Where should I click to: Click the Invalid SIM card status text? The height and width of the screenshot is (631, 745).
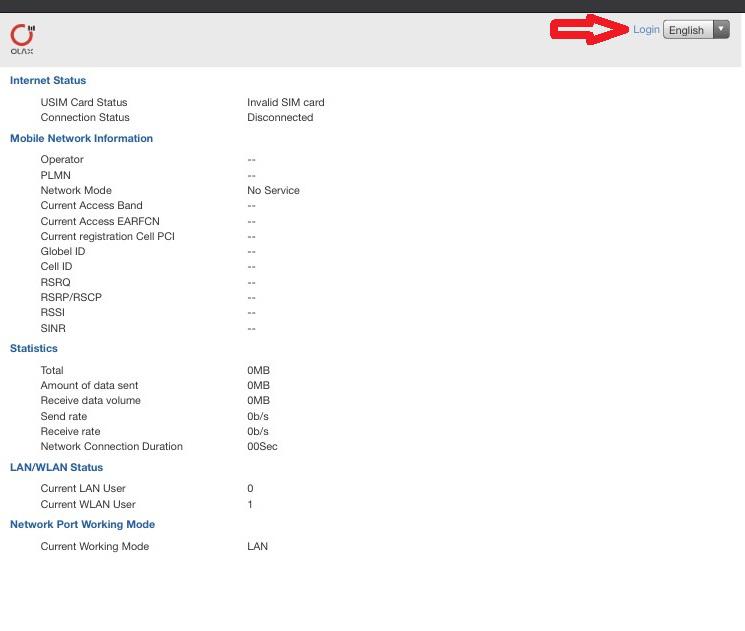(x=286, y=102)
